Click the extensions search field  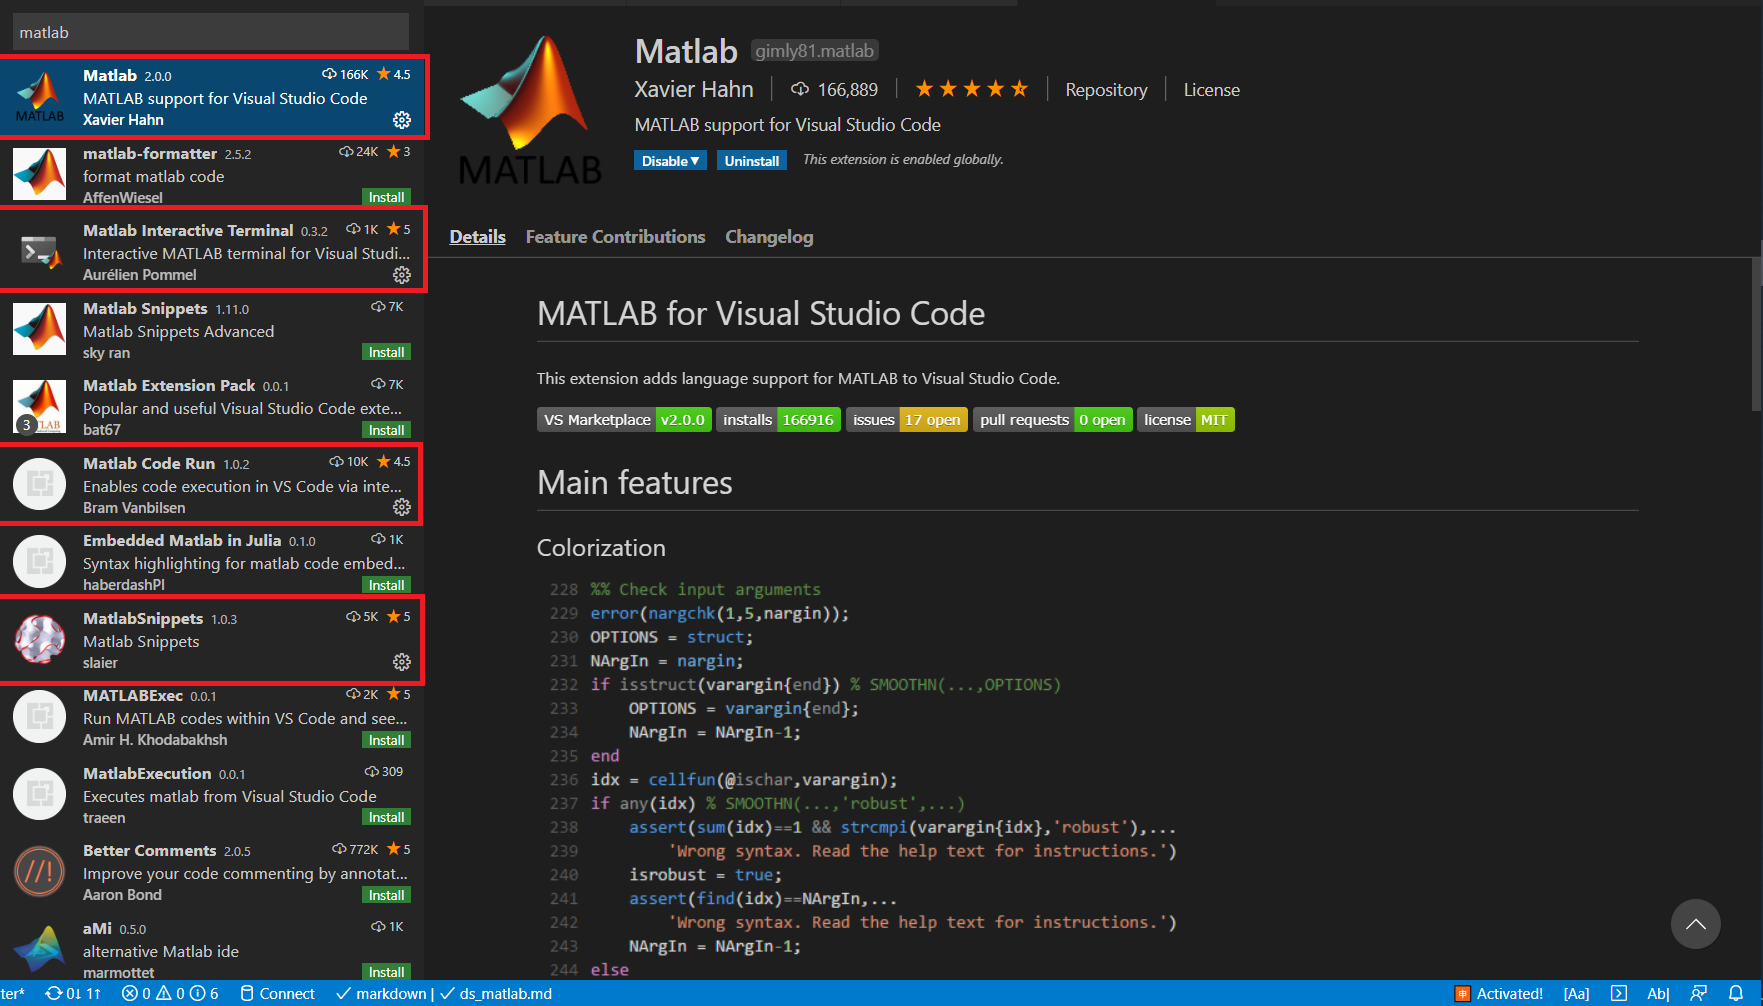point(210,32)
